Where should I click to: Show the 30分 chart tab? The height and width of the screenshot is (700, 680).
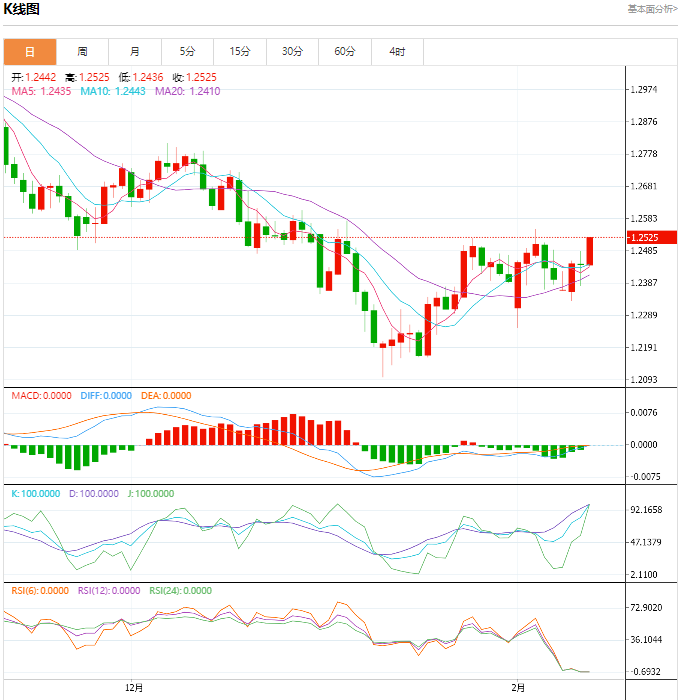[292, 52]
